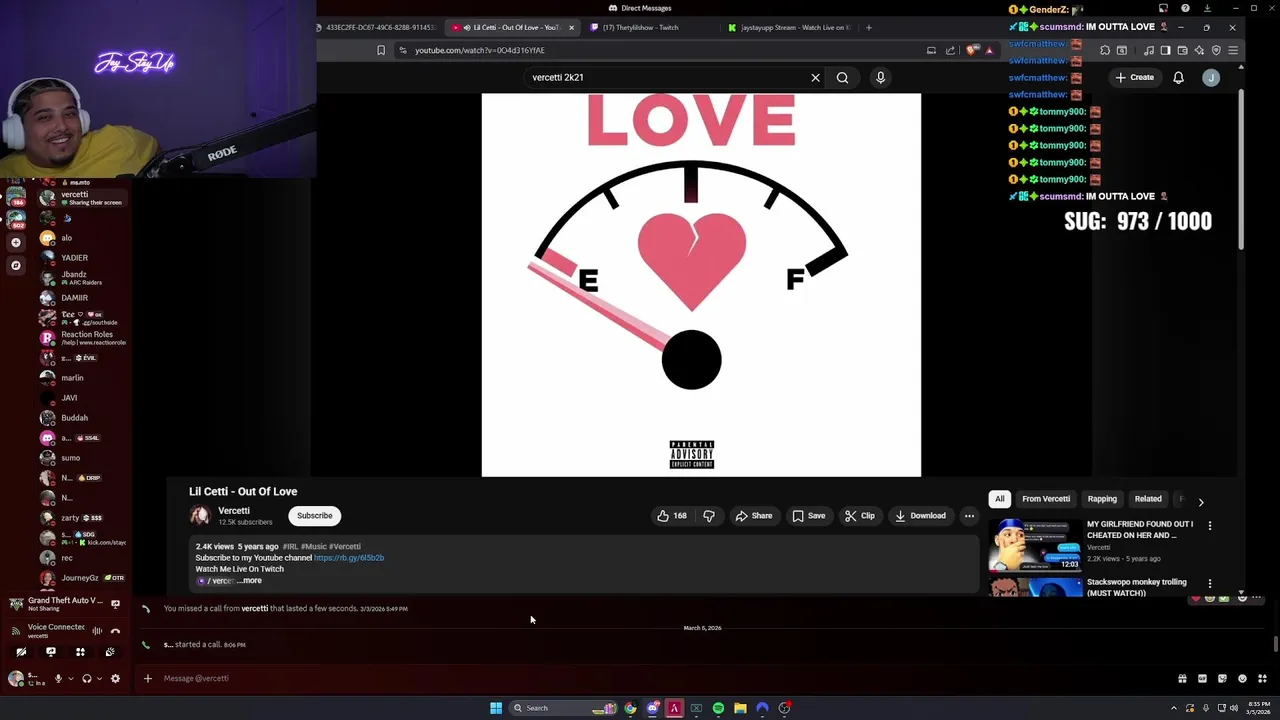Open Reaction Roles direct message
This screenshot has height=720, width=1280.
(81, 338)
